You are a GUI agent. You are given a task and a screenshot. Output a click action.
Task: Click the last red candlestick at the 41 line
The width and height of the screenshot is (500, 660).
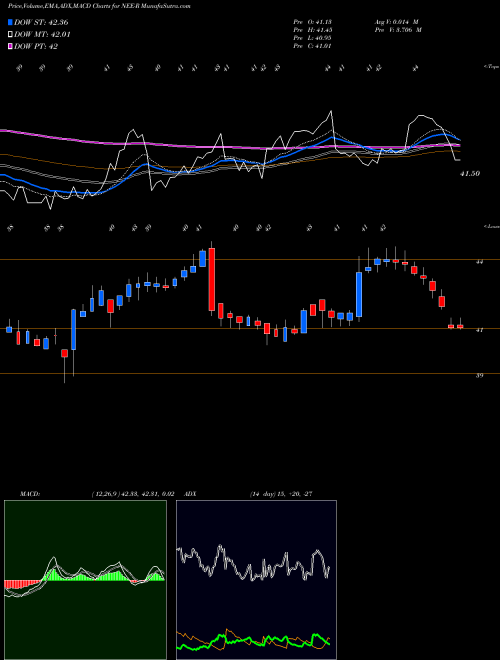(x=460, y=326)
